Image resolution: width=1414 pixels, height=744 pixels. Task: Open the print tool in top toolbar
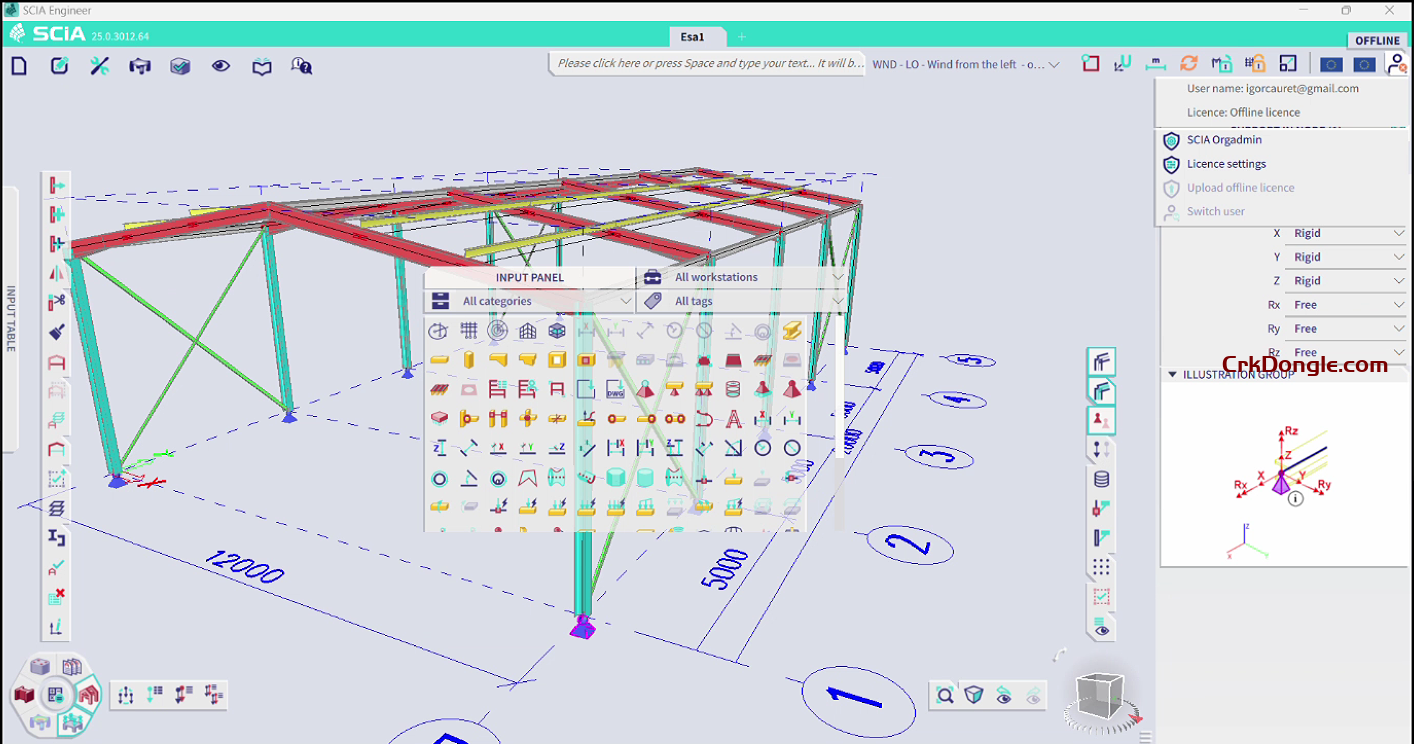139,65
